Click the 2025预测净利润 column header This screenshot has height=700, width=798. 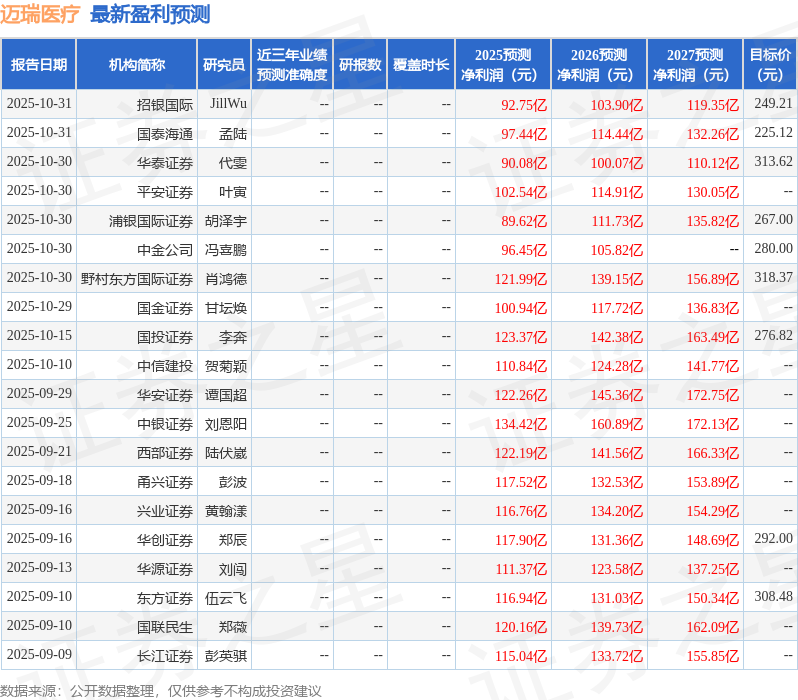pyautogui.click(x=503, y=64)
